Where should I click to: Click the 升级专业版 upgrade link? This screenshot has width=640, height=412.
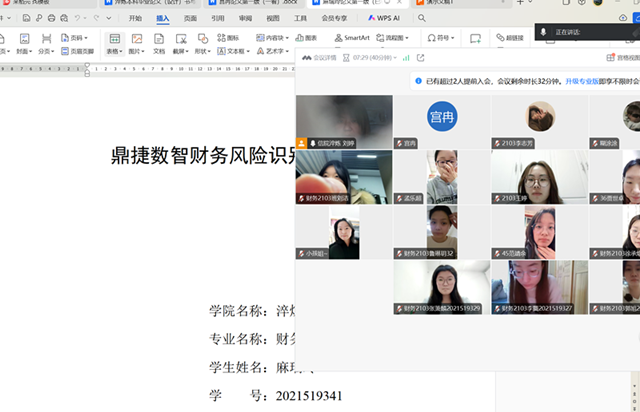(582, 81)
